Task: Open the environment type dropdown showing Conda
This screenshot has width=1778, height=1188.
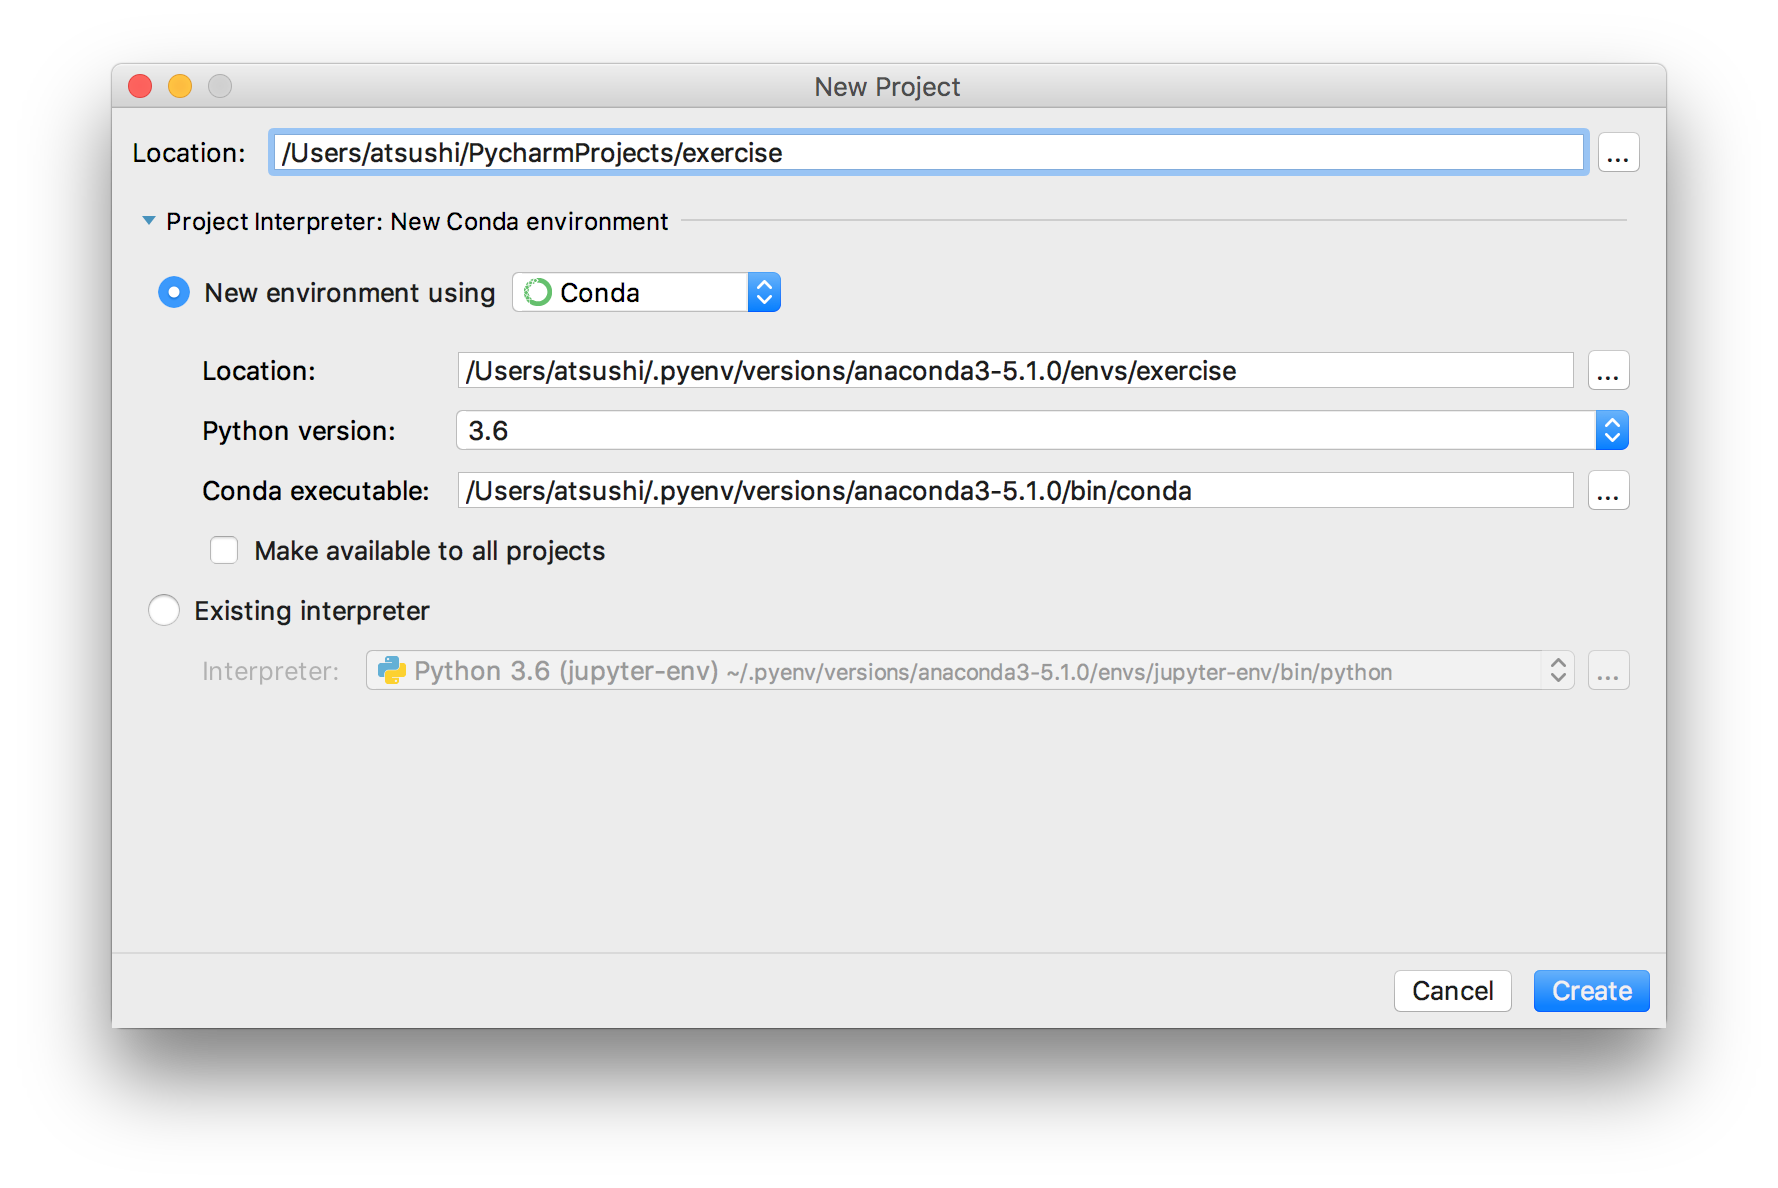Action: (x=764, y=292)
